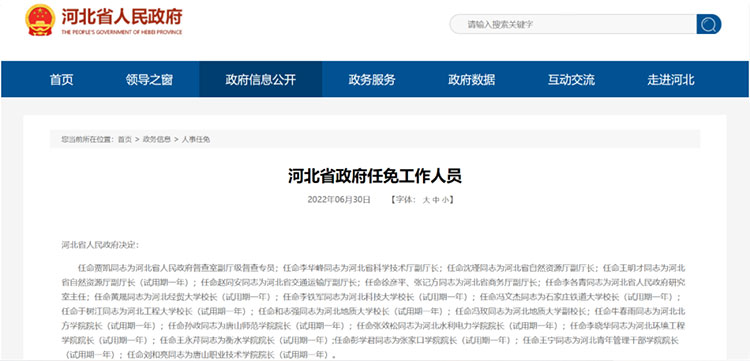Open the 首页 navigation tab
Viewport: 750px width, 361px height.
(x=62, y=79)
